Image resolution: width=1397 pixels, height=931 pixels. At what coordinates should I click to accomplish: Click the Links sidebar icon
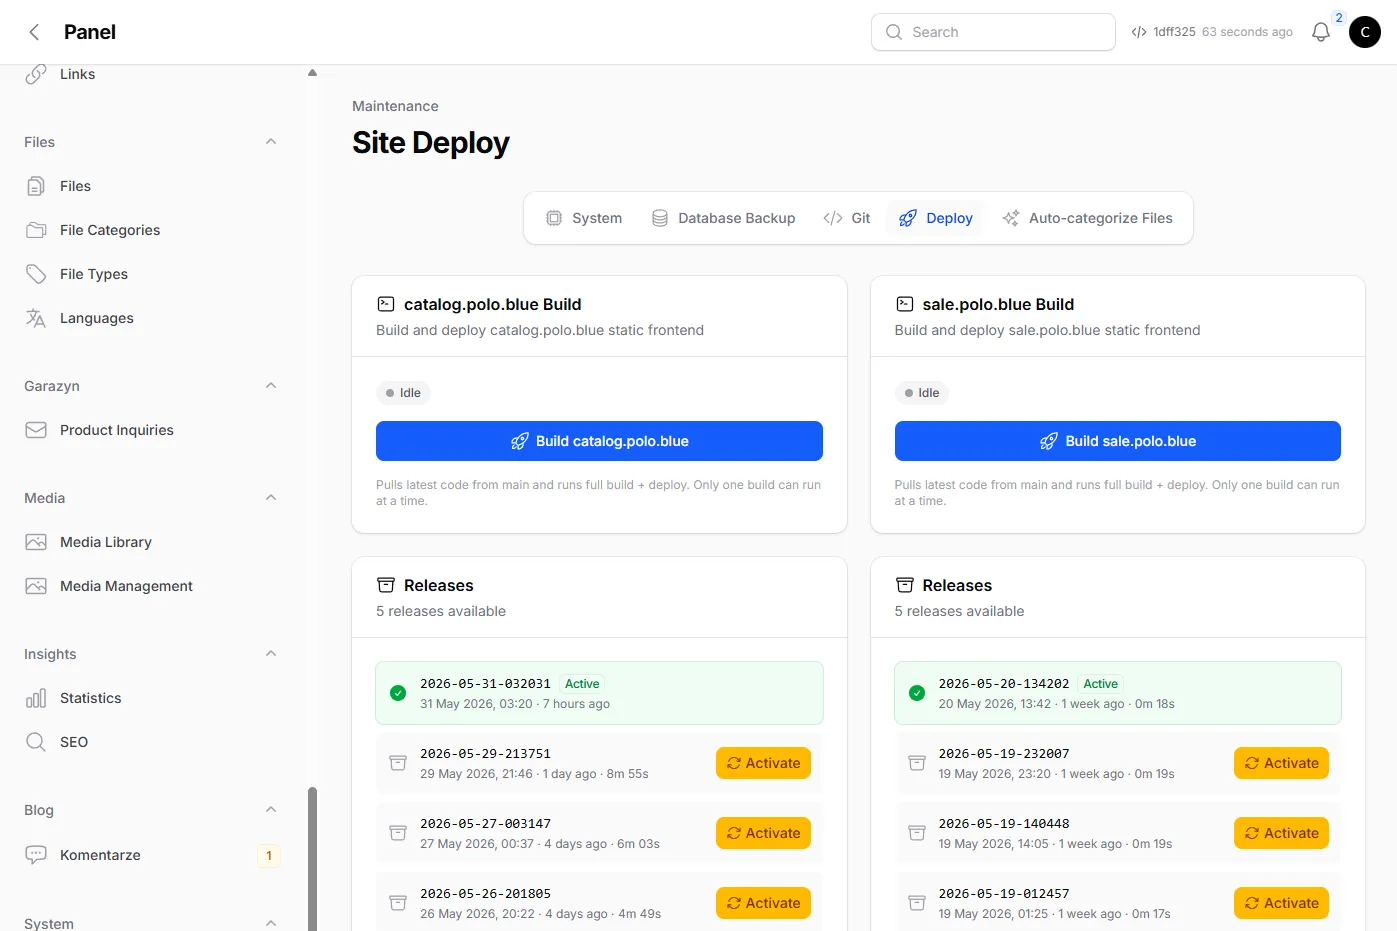[36, 74]
